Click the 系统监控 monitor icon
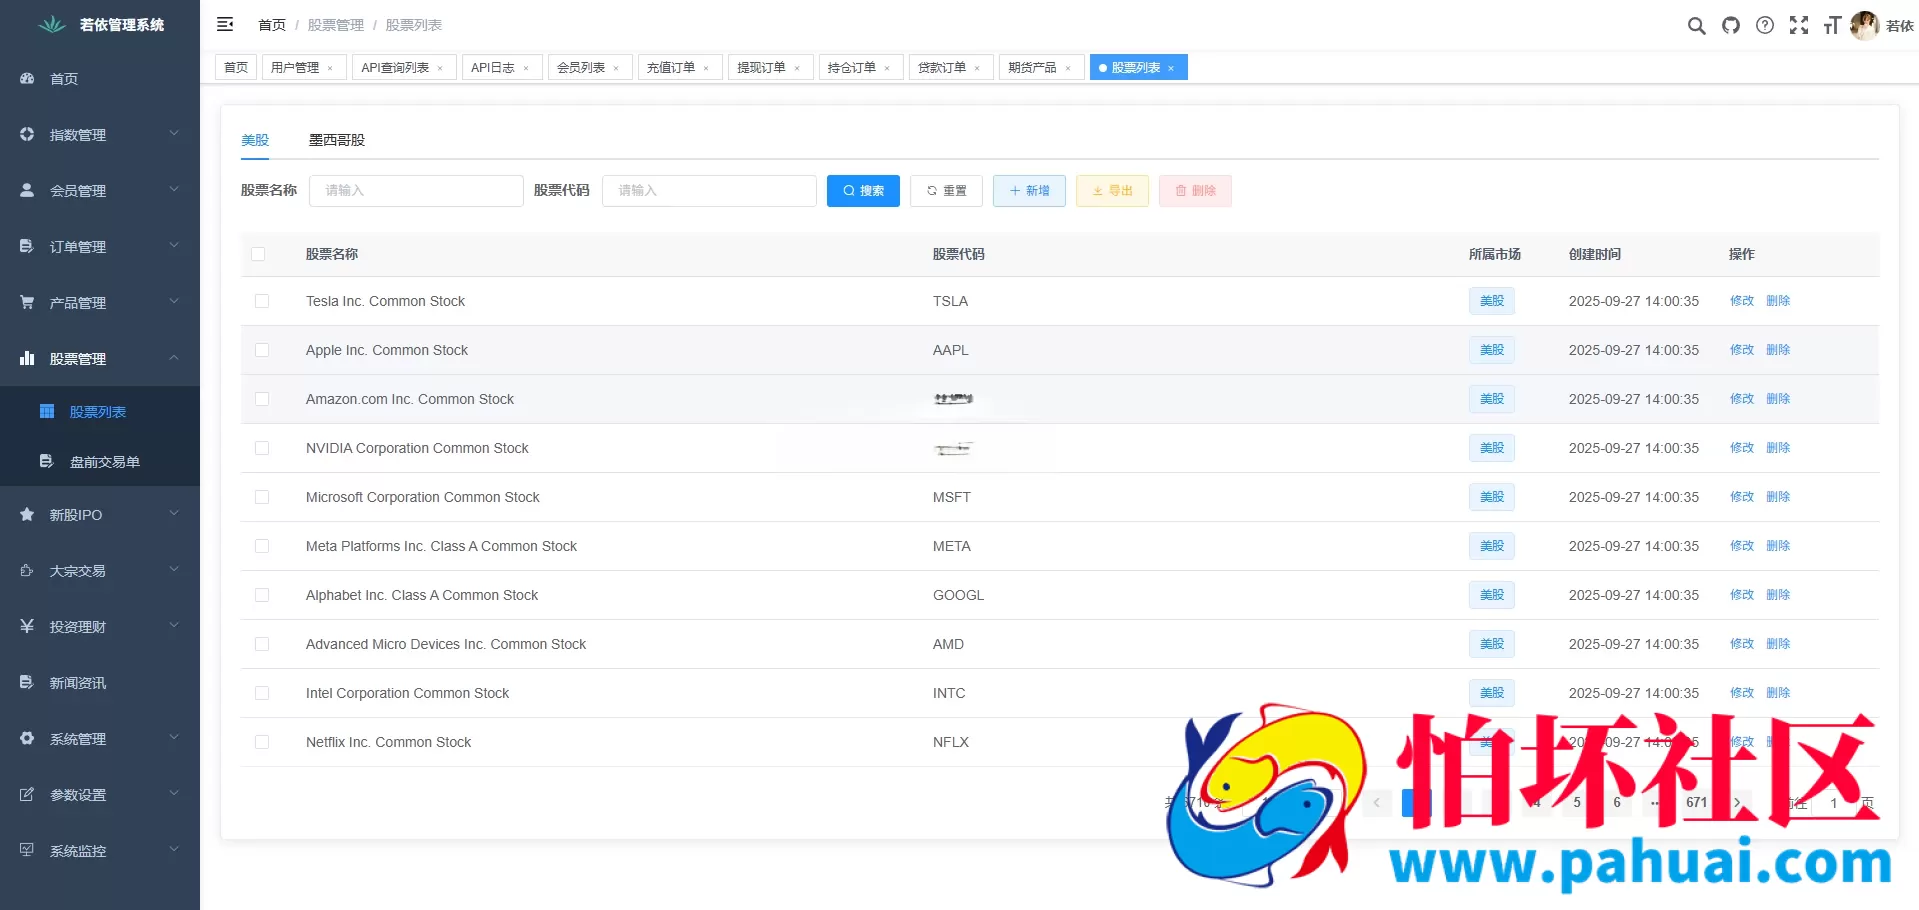The height and width of the screenshot is (910, 1919). tap(27, 850)
